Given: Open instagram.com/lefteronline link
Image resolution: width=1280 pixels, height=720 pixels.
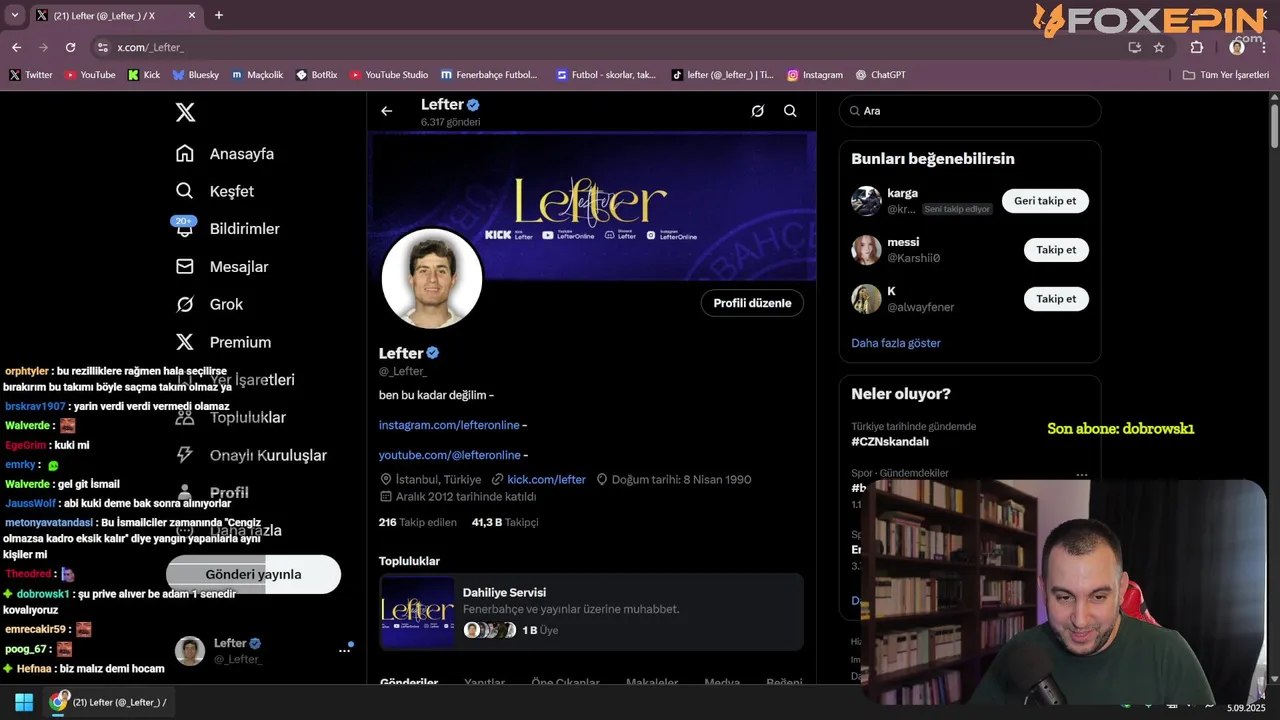Looking at the screenshot, I should 449,425.
